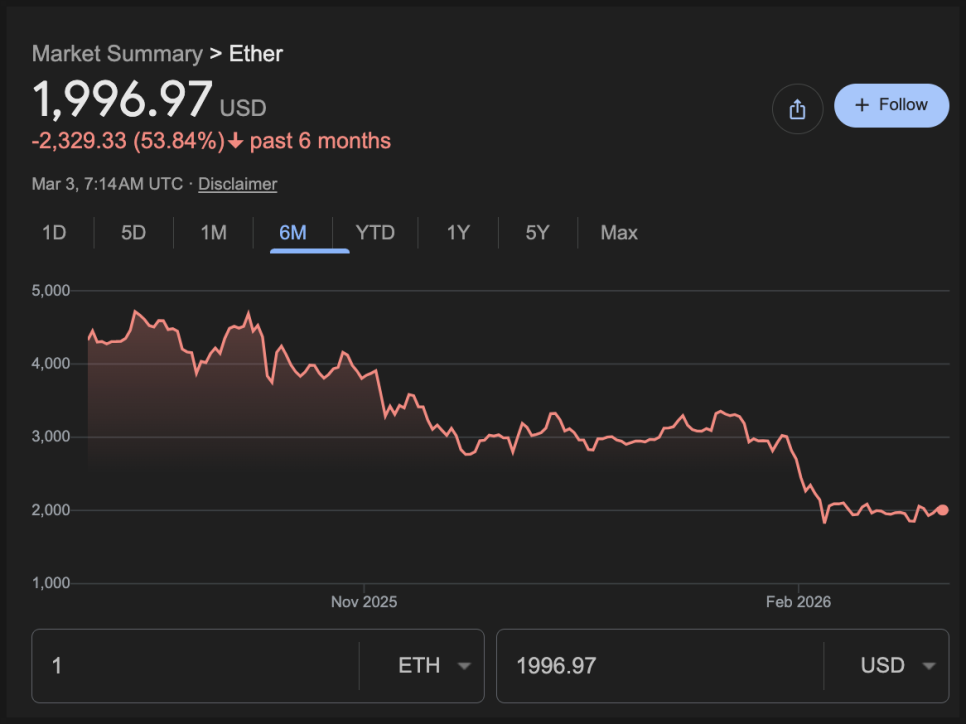
Task: Click the share icon button
Action: [x=797, y=109]
